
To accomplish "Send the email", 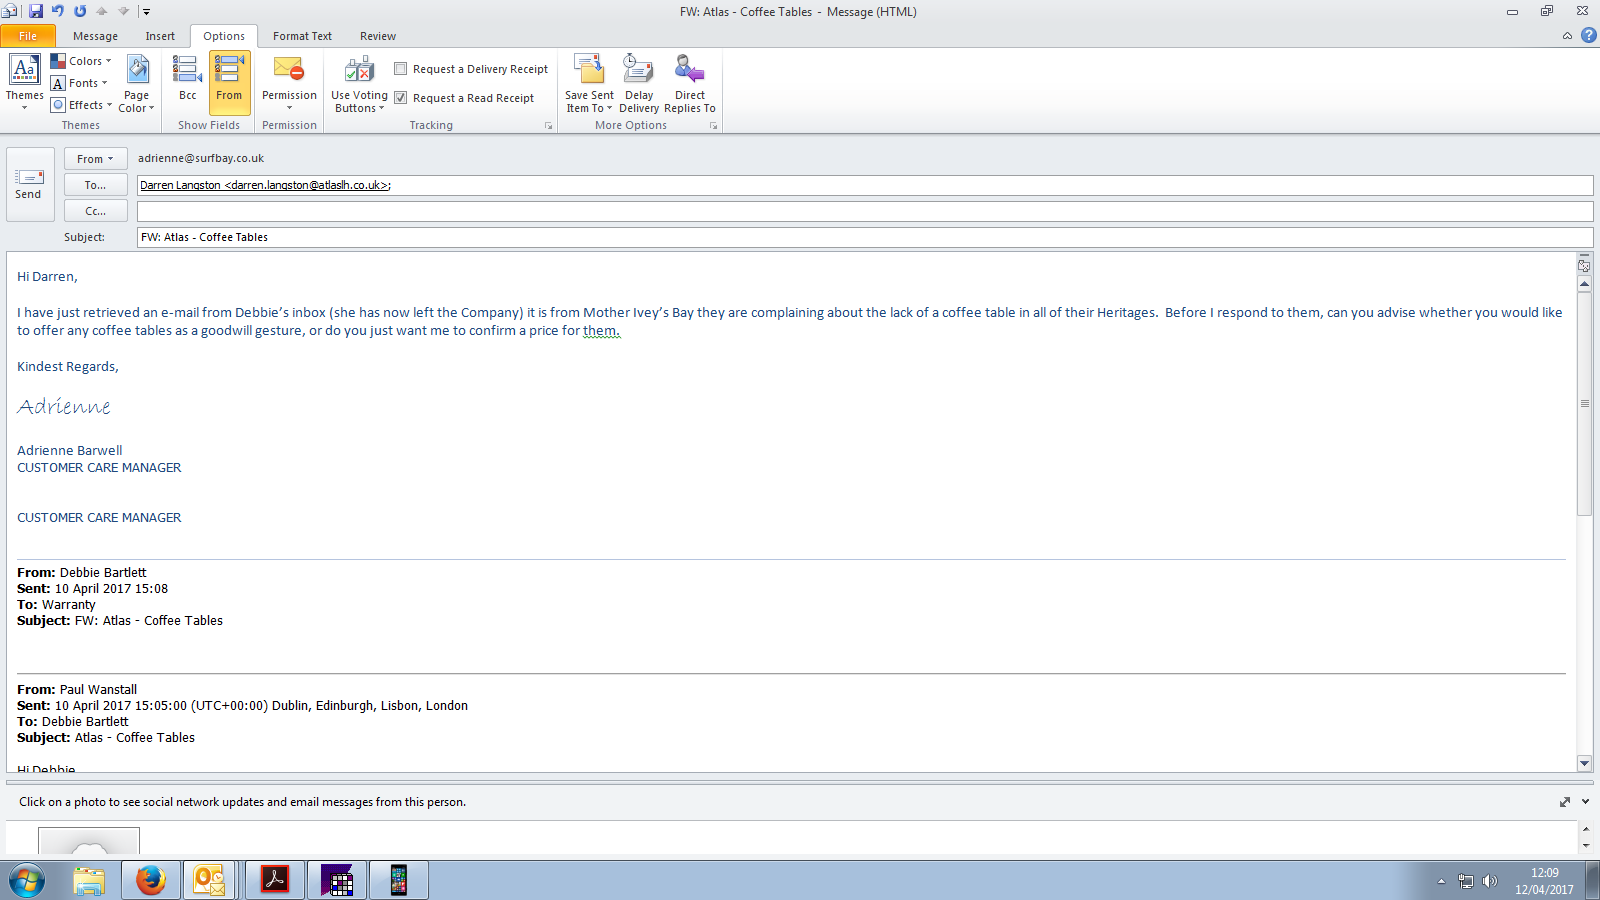I will pos(28,184).
